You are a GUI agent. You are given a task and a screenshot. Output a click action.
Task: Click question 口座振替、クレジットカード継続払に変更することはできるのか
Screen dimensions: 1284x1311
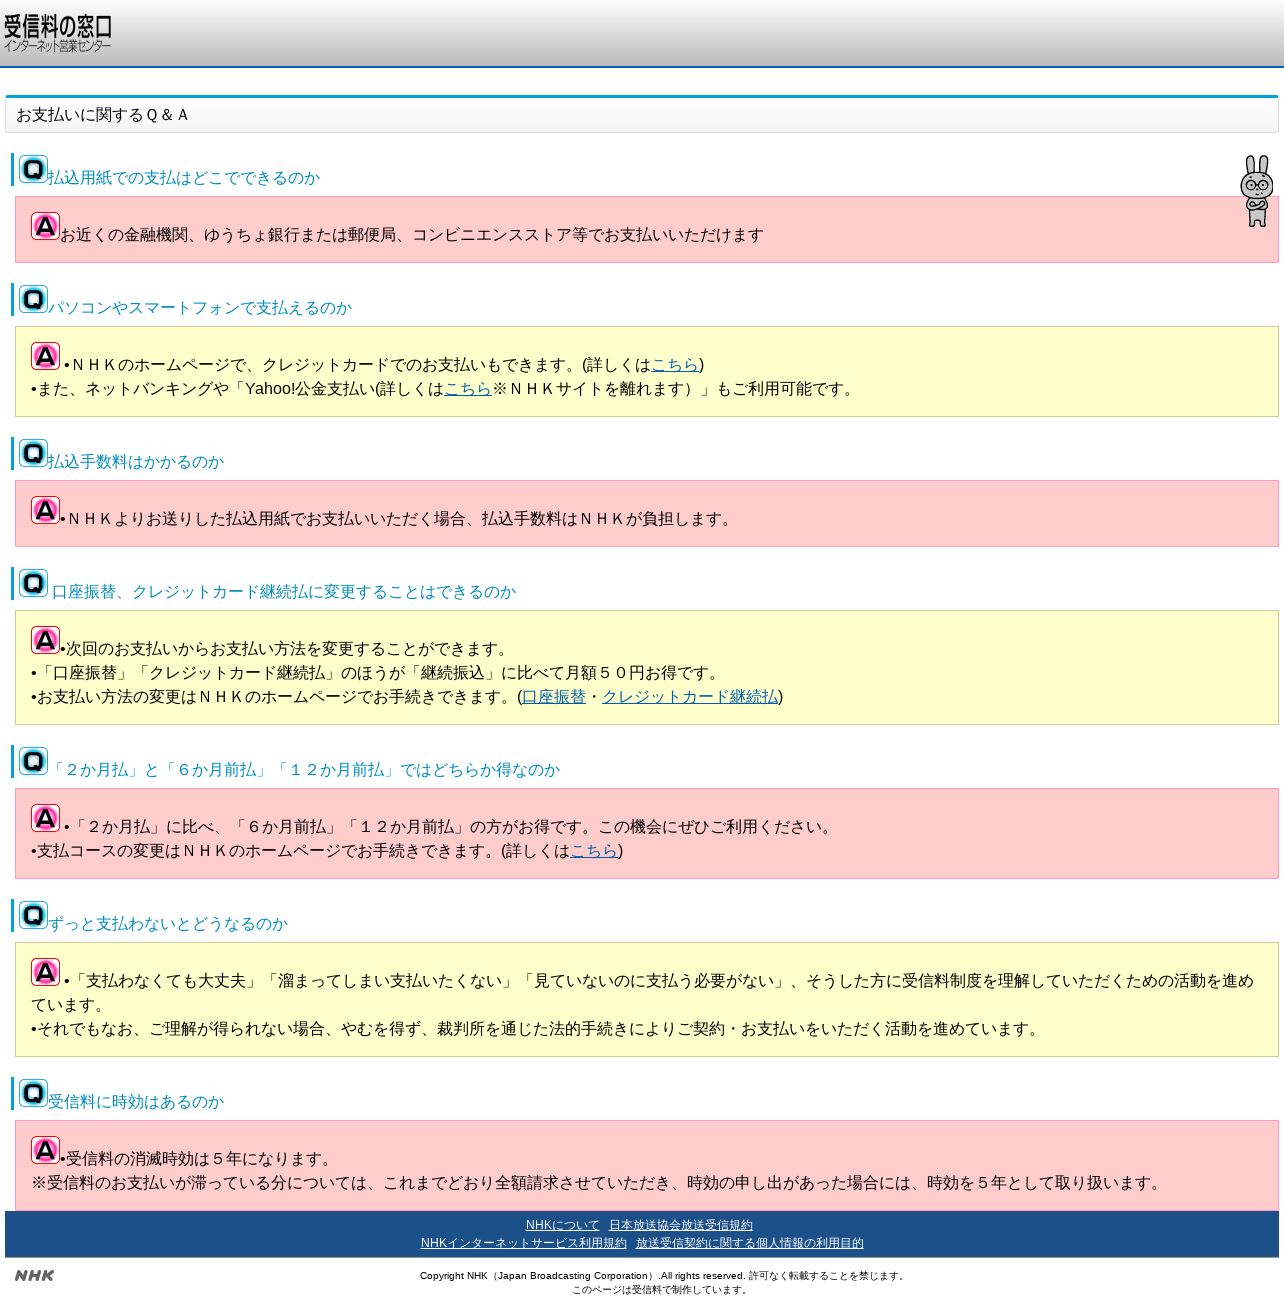pyautogui.click(x=284, y=592)
